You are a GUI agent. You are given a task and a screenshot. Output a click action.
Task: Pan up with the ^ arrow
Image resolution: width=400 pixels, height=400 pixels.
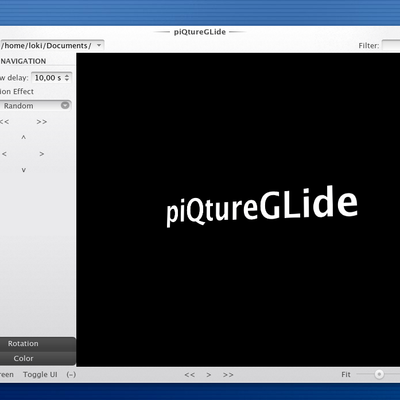click(23, 137)
